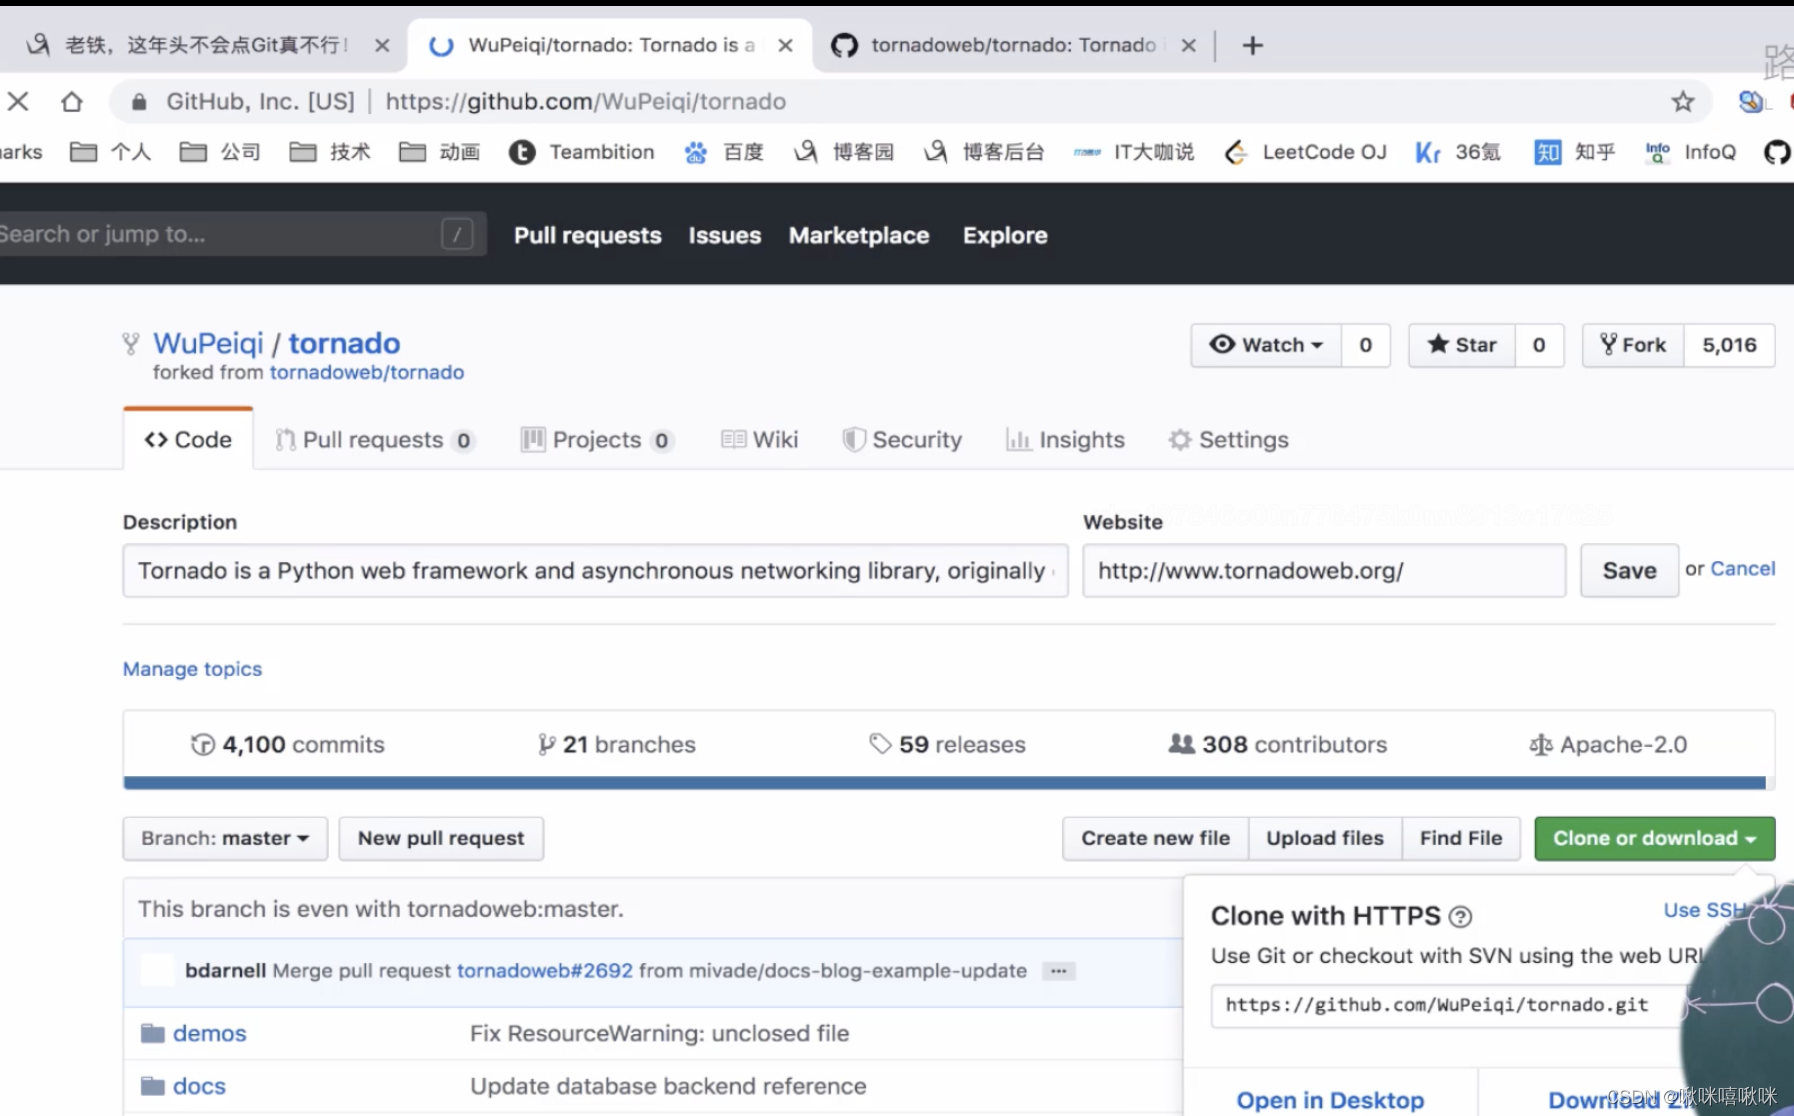Viewport: 1794px width, 1116px height.
Task: Open the 个人 bookmarks folder
Action: coord(111,152)
